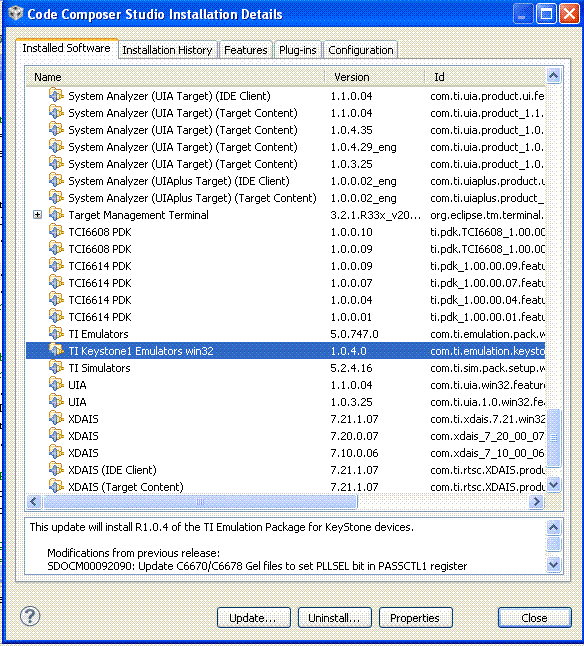Switch to the Plug-ins tab
This screenshot has height=646, width=584.
pos(298,50)
